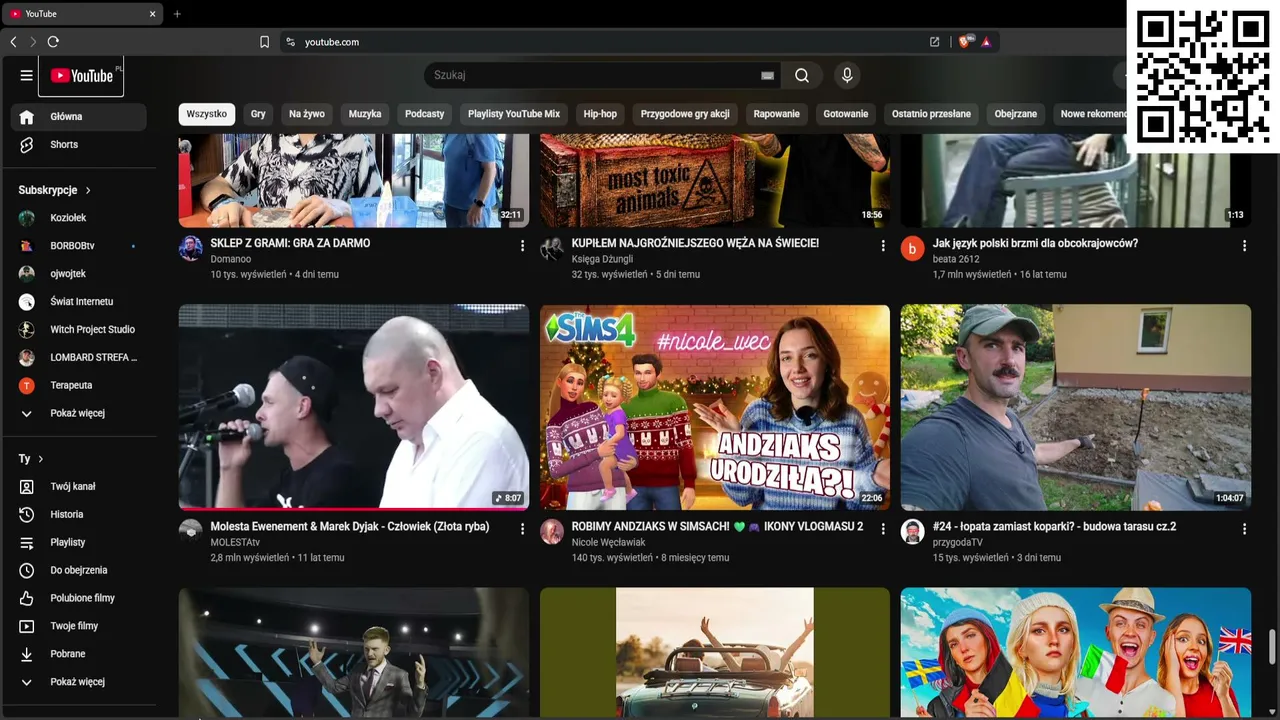Select the Wszystko filter chip

pos(207,114)
